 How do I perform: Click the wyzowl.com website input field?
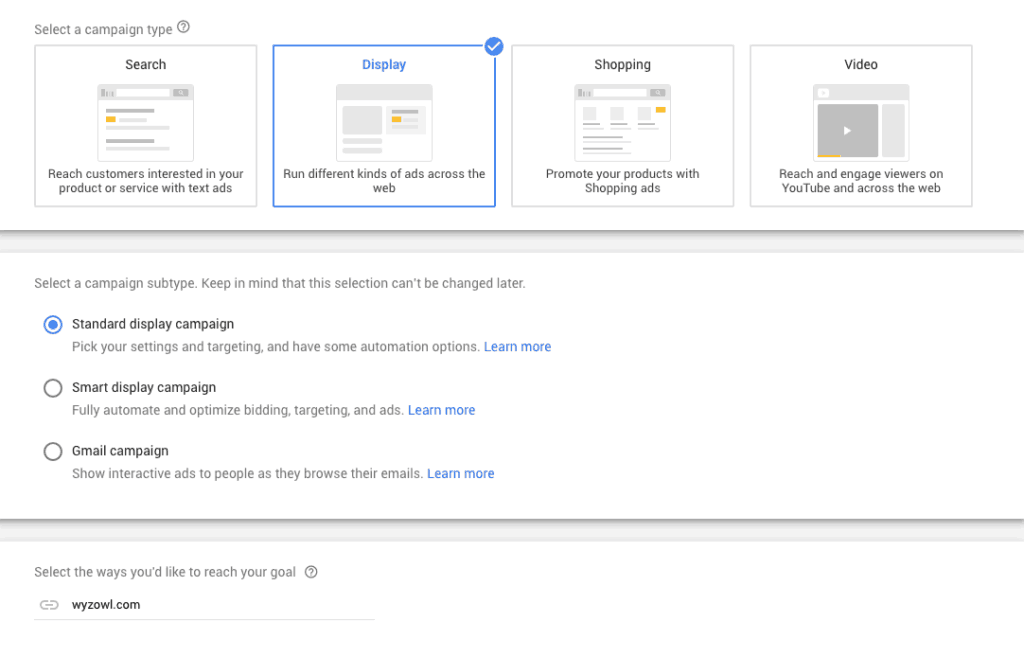204,605
